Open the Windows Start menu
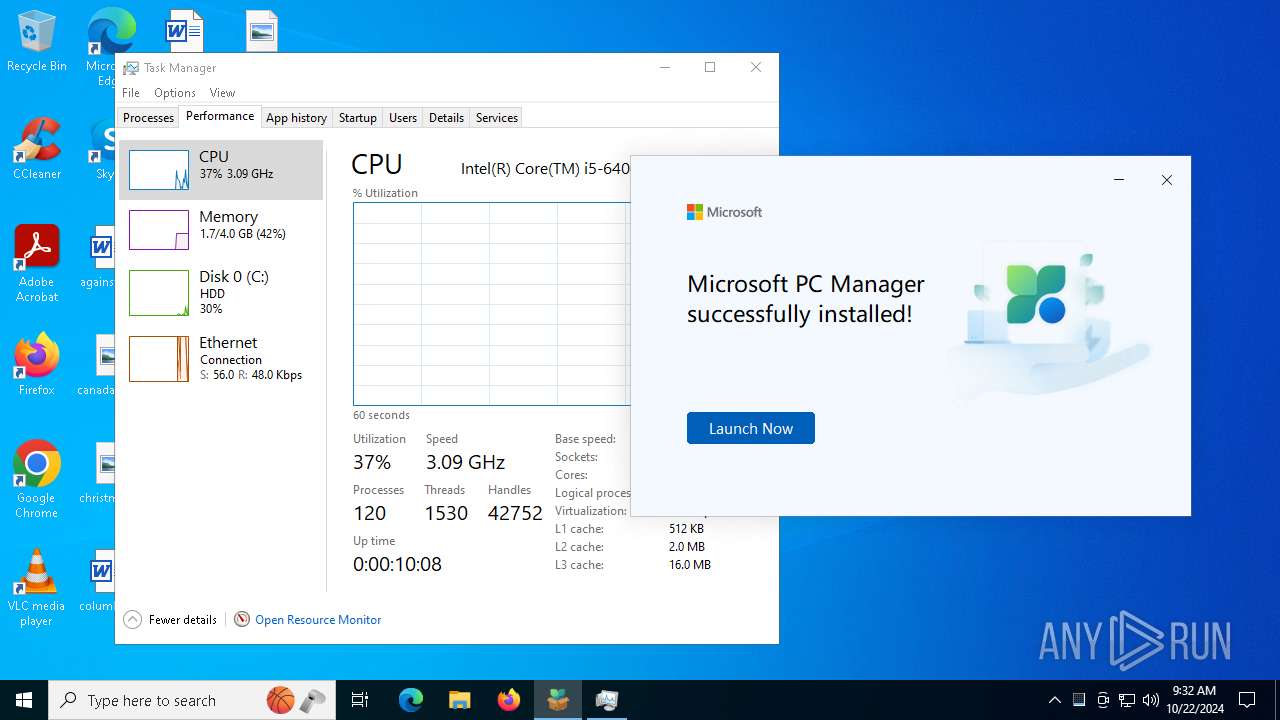Image resolution: width=1280 pixels, height=720 pixels. [x=24, y=700]
